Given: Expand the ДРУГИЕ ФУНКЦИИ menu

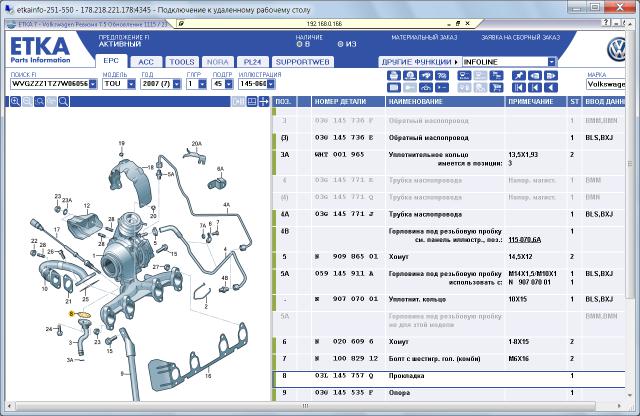Looking at the screenshot, I should tap(420, 62).
